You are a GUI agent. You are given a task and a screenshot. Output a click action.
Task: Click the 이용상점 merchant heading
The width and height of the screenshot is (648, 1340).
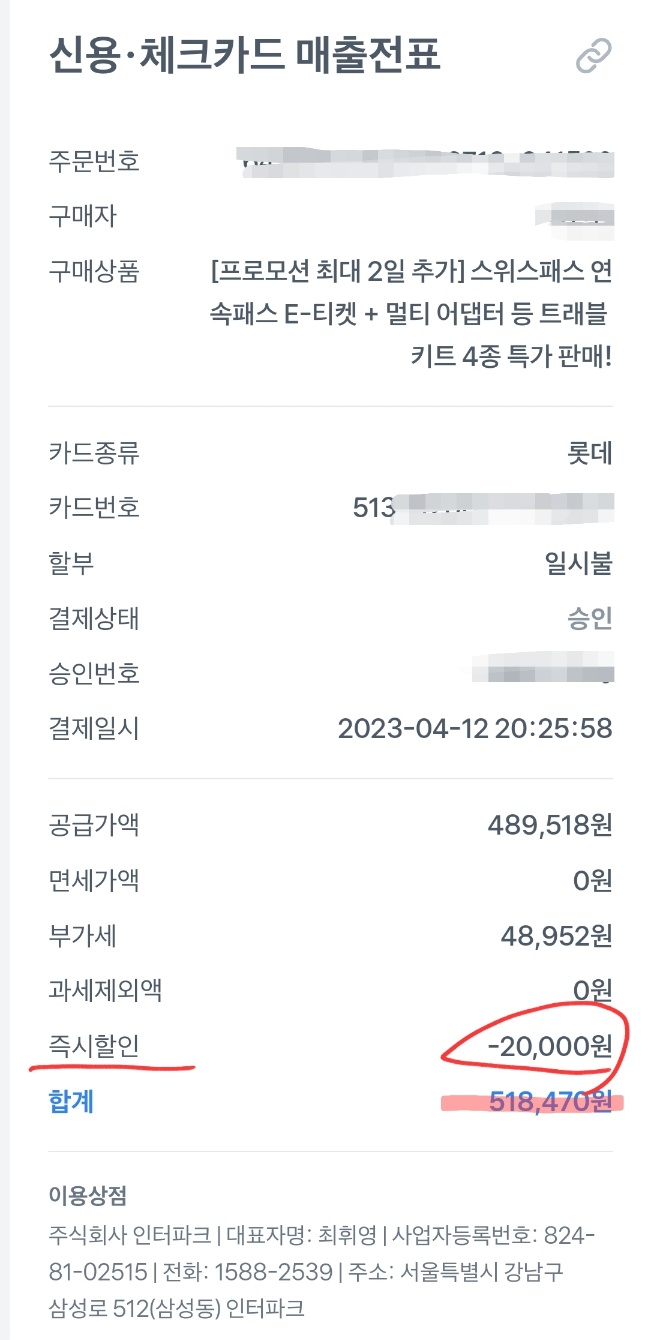click(x=87, y=1196)
